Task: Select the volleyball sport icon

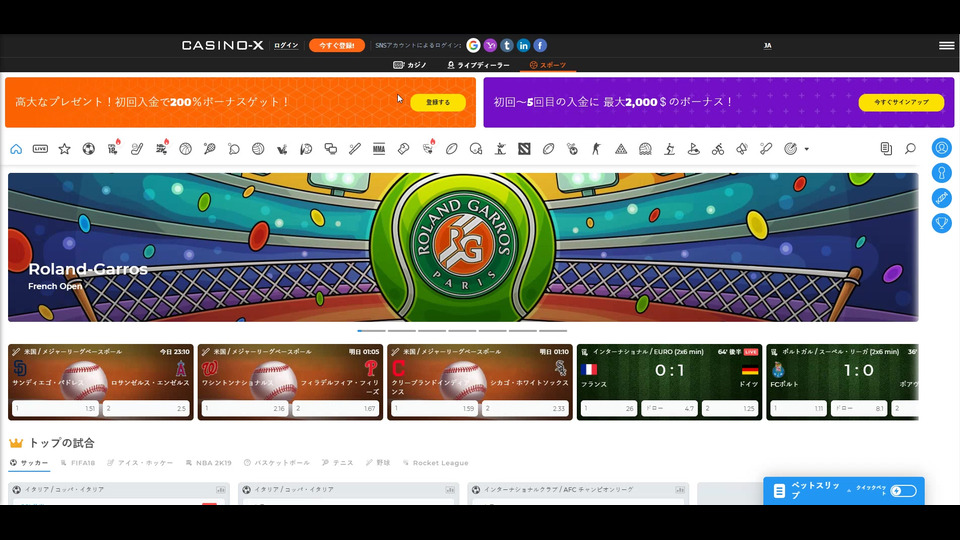Action: [x=258, y=149]
